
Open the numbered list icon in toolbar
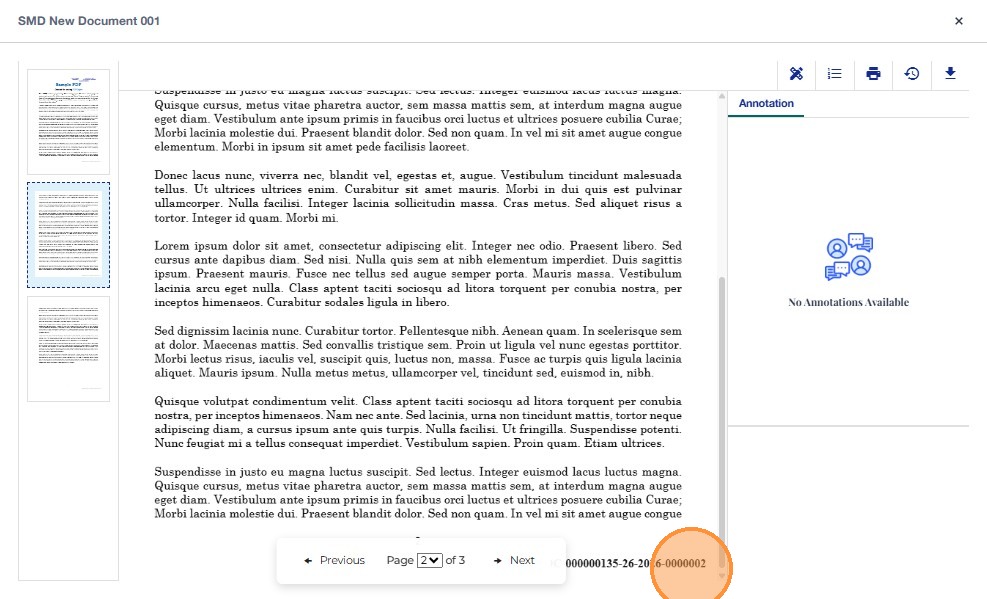835,74
